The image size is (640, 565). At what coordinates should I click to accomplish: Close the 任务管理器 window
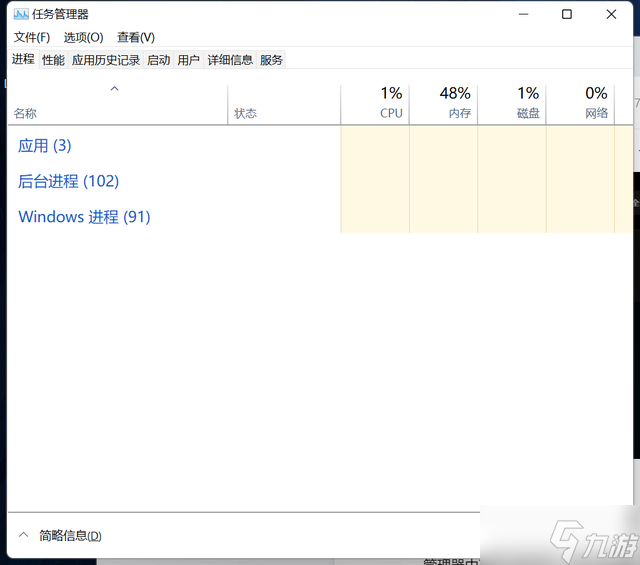[611, 14]
